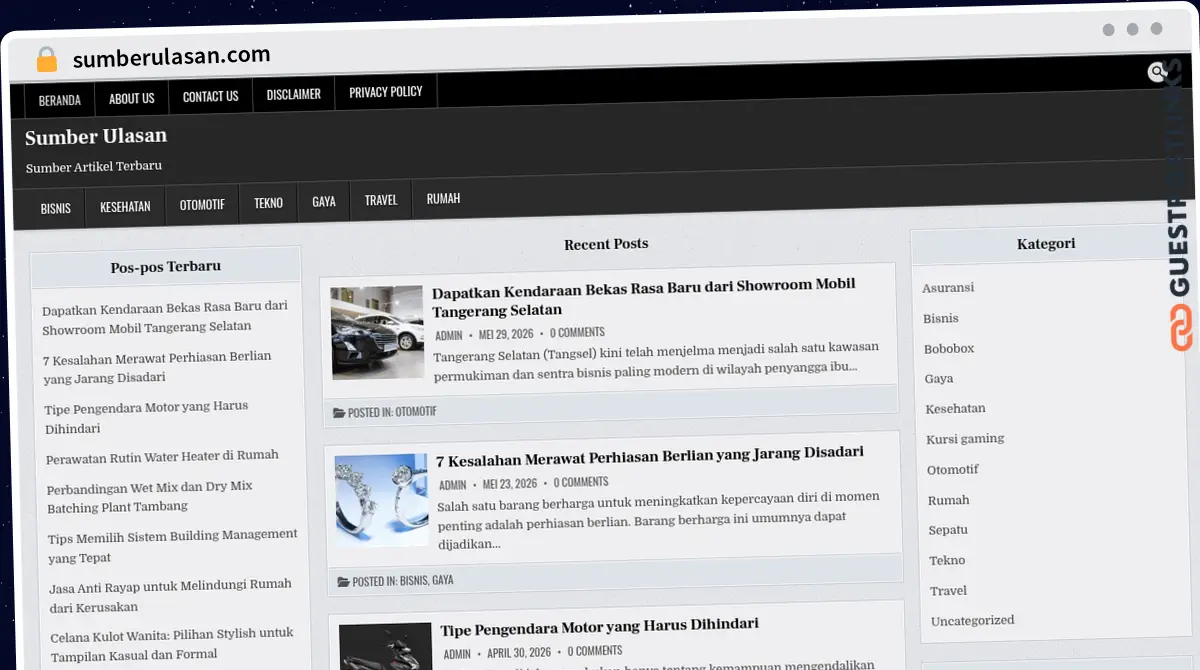Open the Disclaimer page
This screenshot has width=1200, height=670.
pyautogui.click(x=293, y=94)
